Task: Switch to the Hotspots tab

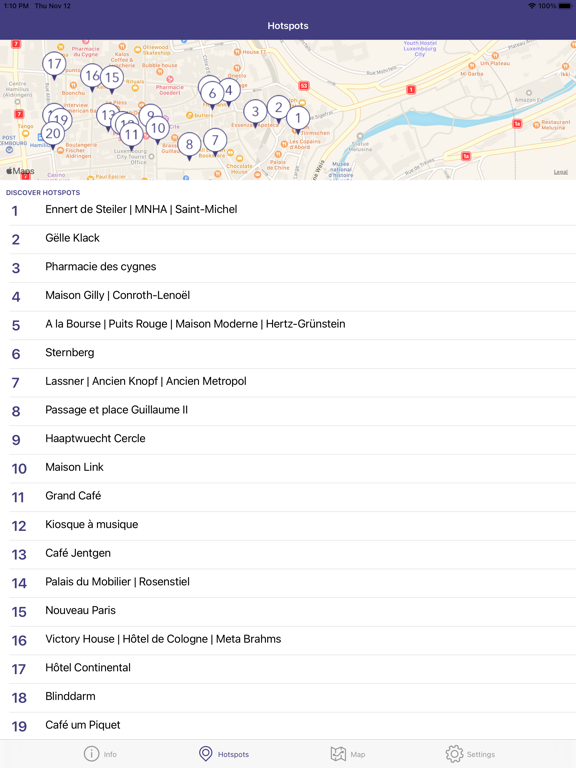Action: click(x=224, y=754)
